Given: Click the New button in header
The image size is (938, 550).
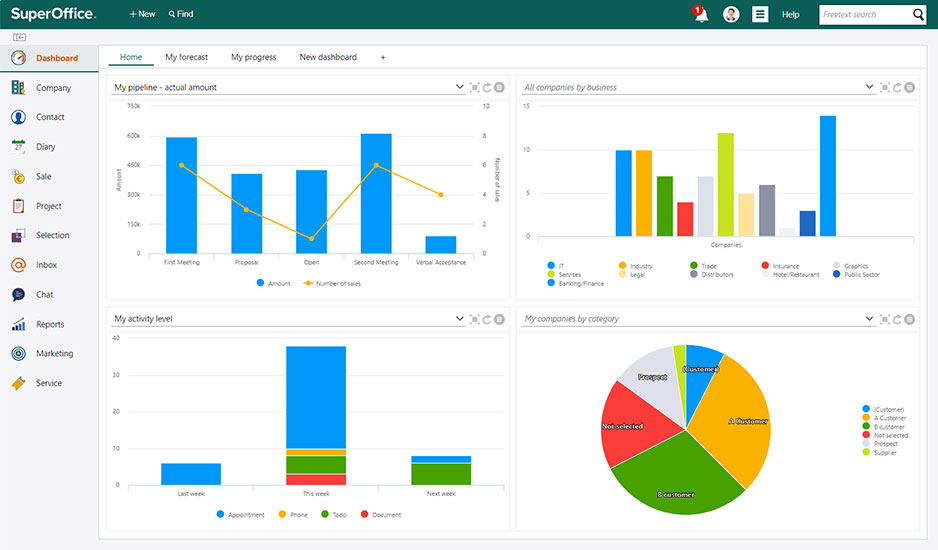Looking at the screenshot, I should click(x=142, y=14).
